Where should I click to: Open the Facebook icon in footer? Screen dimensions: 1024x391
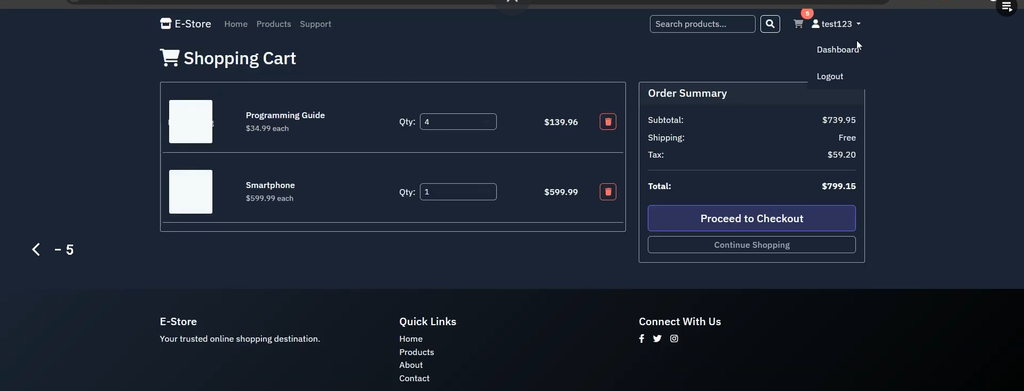pos(641,339)
